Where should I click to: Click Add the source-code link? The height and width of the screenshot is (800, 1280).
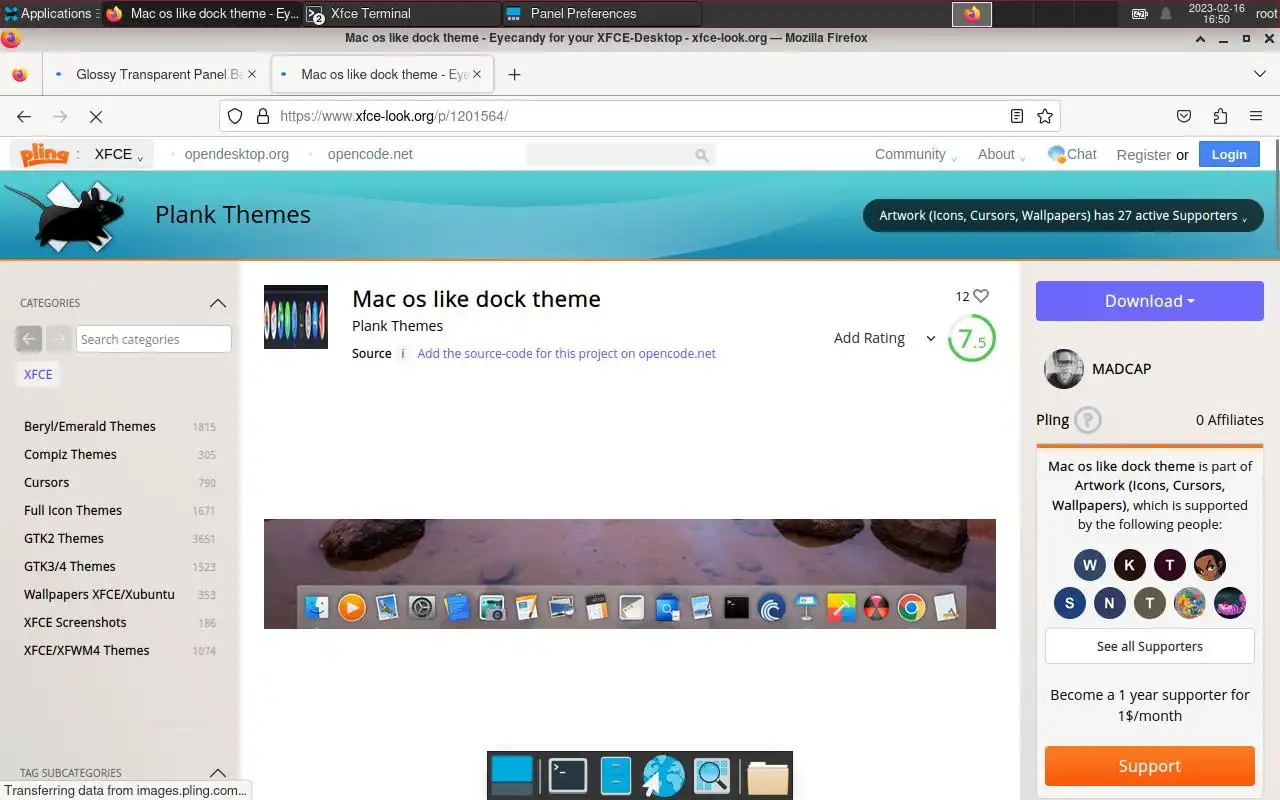tap(566, 353)
